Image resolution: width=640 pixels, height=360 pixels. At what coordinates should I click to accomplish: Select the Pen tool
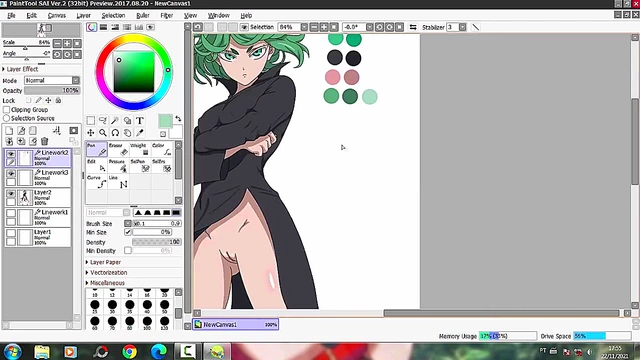[x=97, y=149]
